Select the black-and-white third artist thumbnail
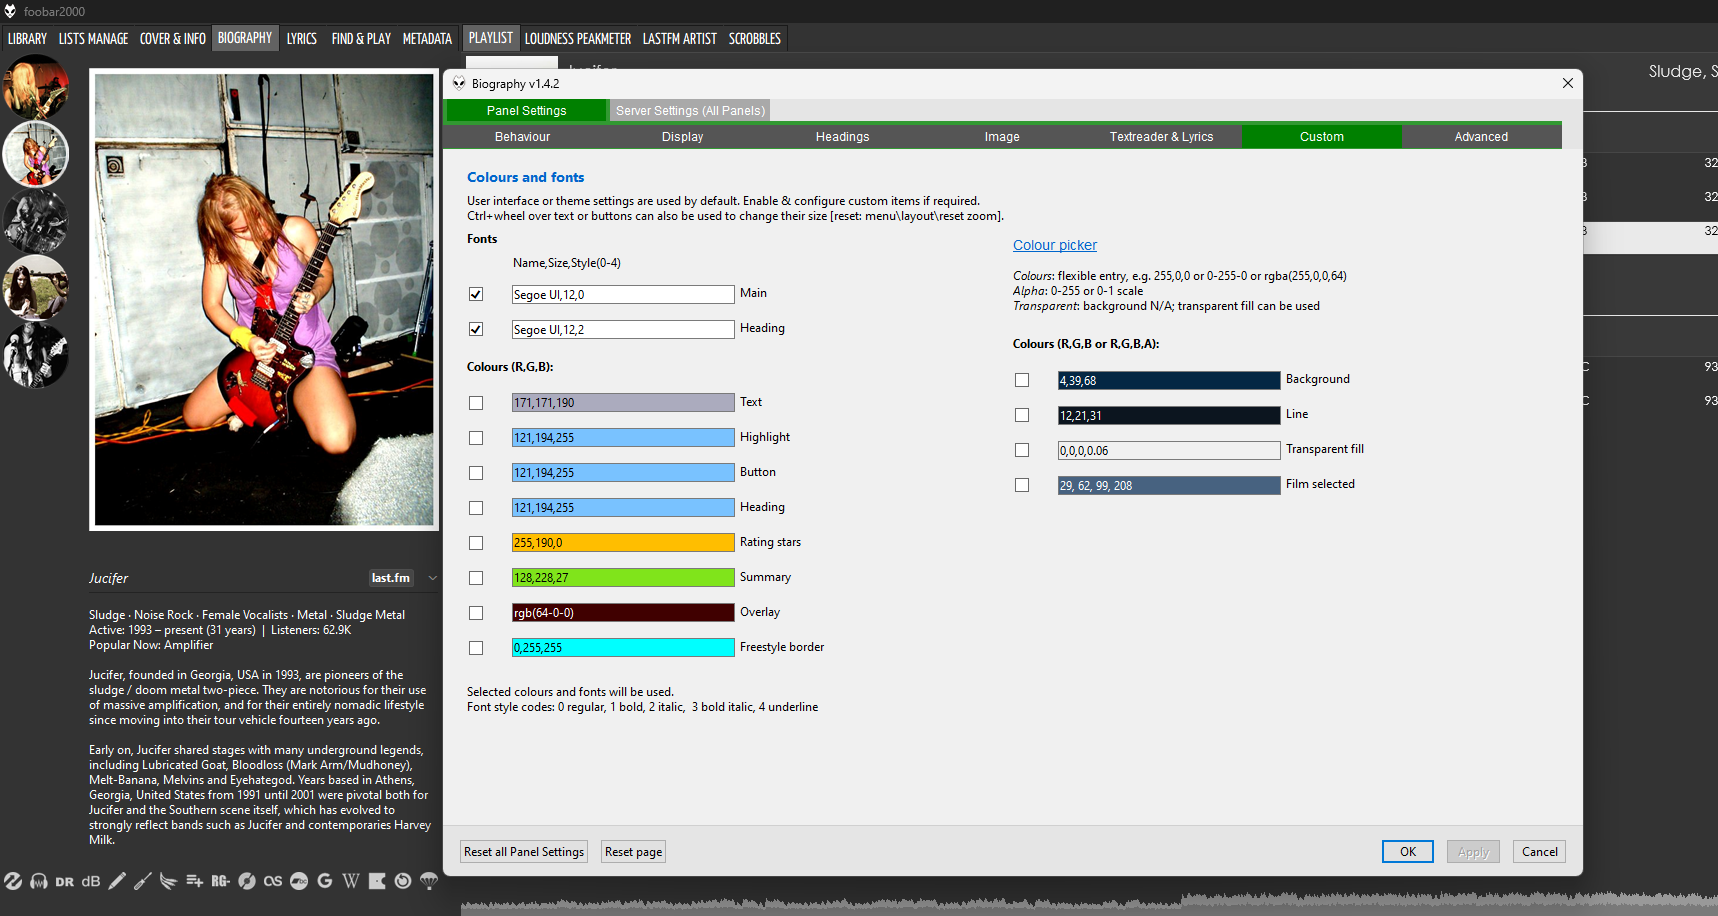 [36, 222]
